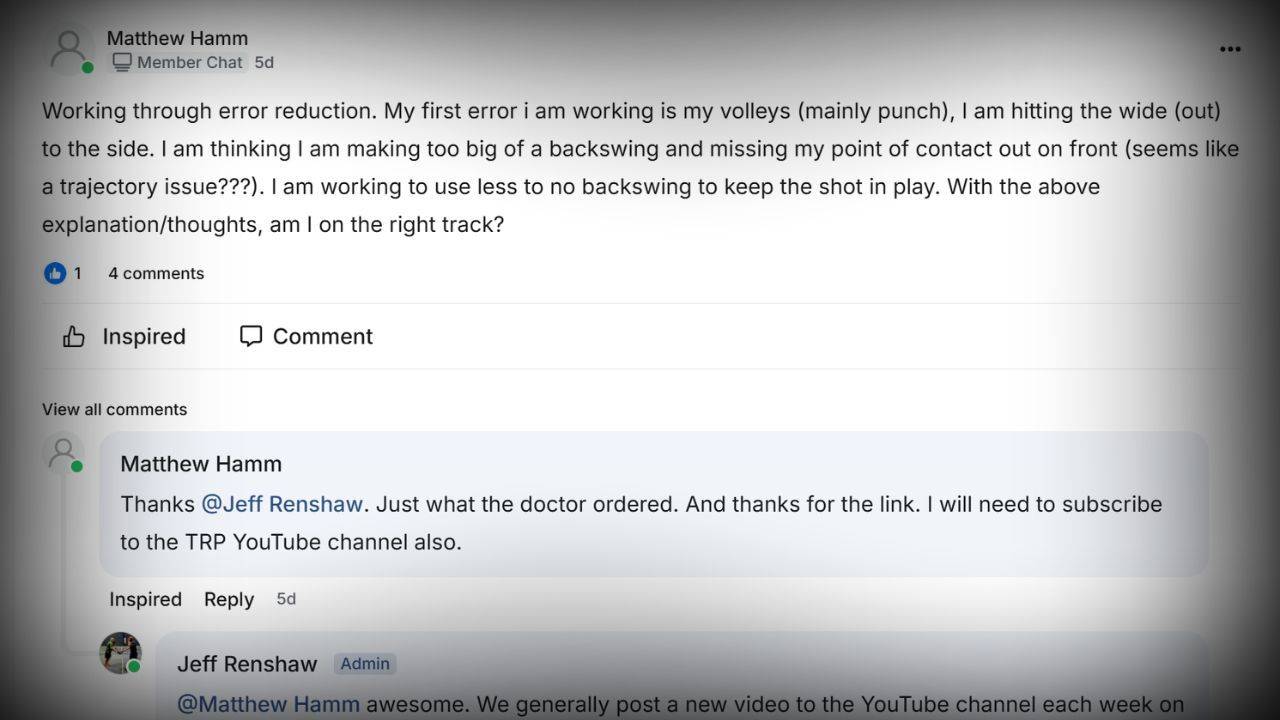Viewport: 1280px width, 720px height.
Task: Toggle Inspired on Matthew Hamm's comment
Action: click(145, 599)
